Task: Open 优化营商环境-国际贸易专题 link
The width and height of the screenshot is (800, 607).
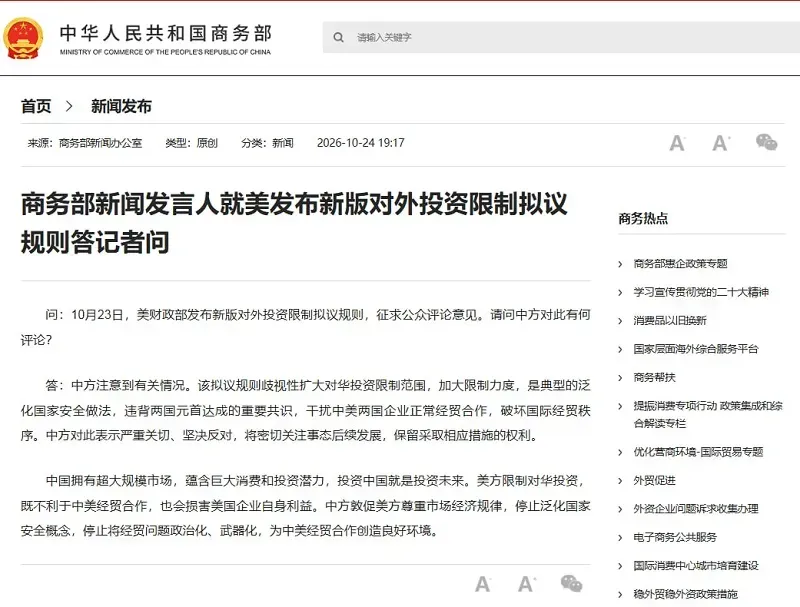Action: tap(698, 452)
